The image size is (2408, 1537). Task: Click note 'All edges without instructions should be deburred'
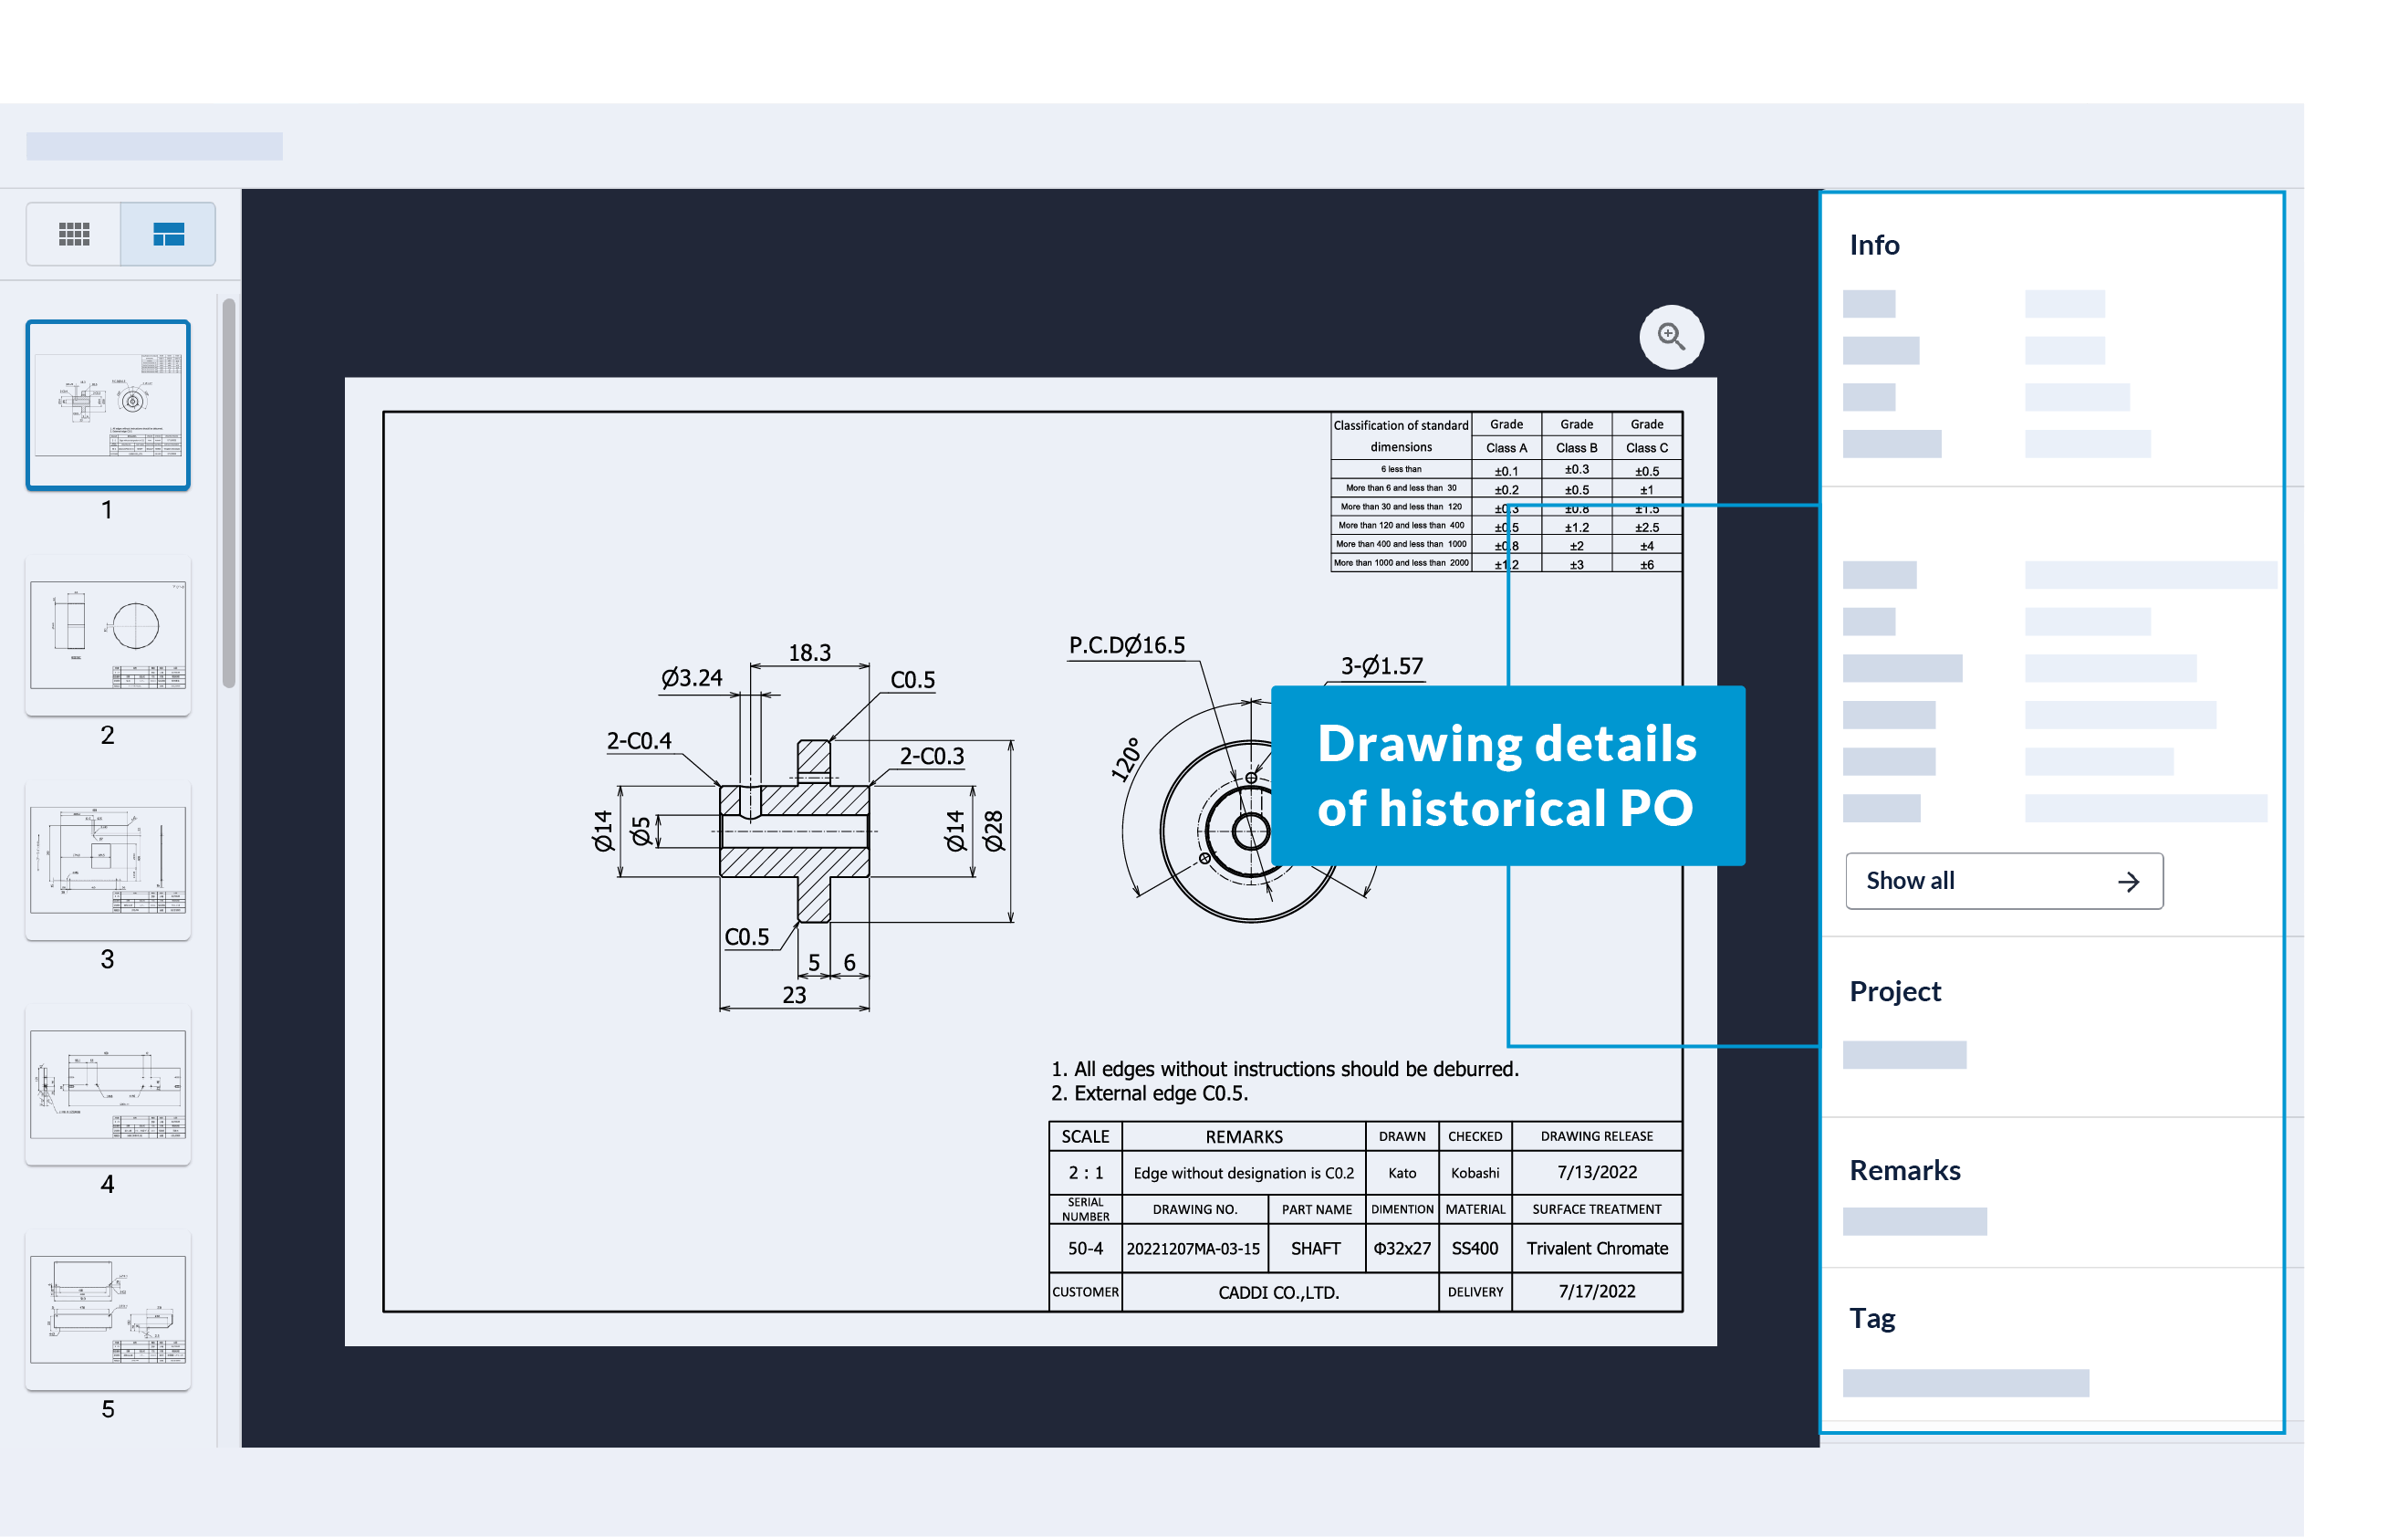(1285, 1069)
